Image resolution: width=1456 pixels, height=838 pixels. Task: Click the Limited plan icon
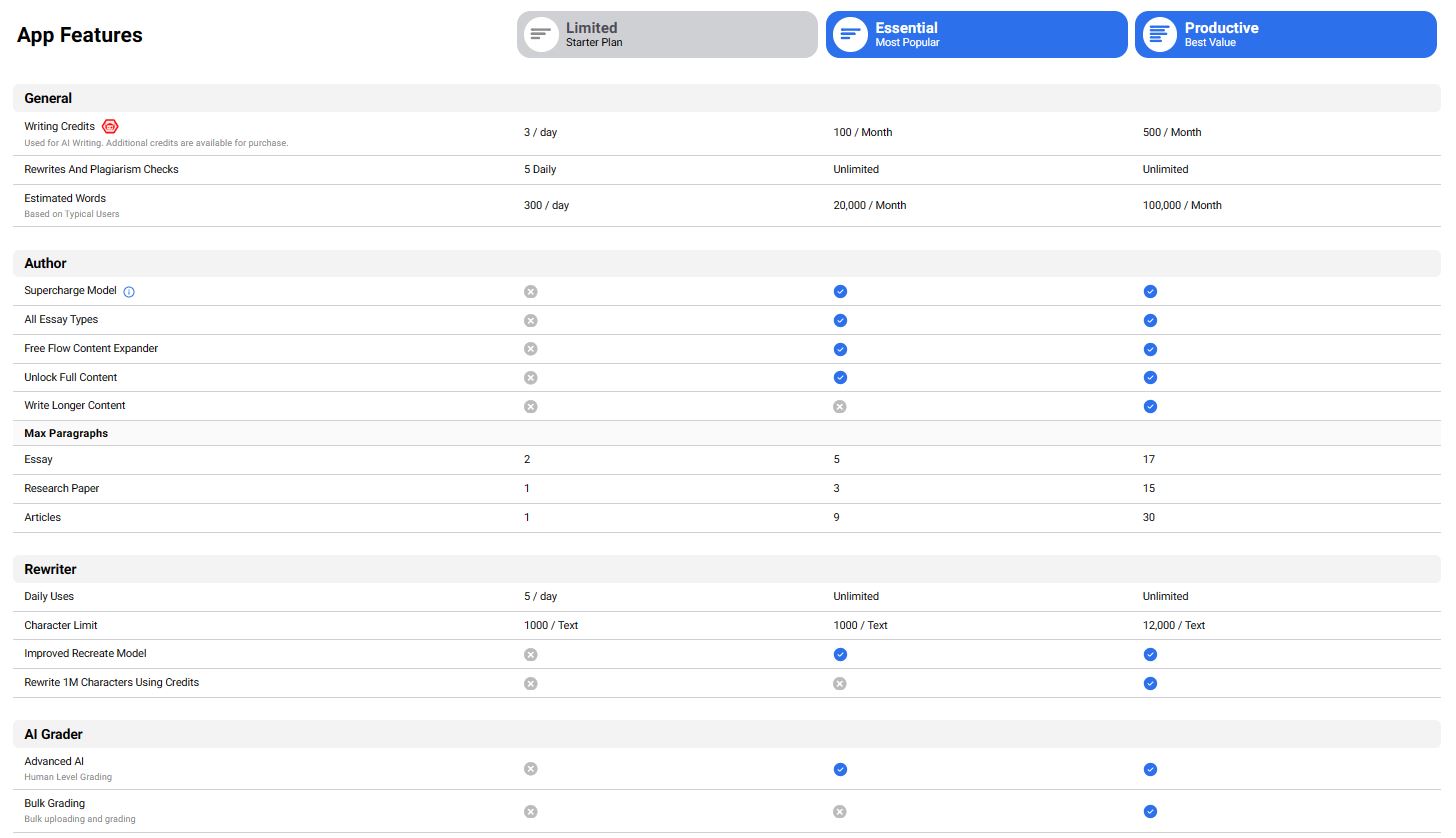coord(541,35)
